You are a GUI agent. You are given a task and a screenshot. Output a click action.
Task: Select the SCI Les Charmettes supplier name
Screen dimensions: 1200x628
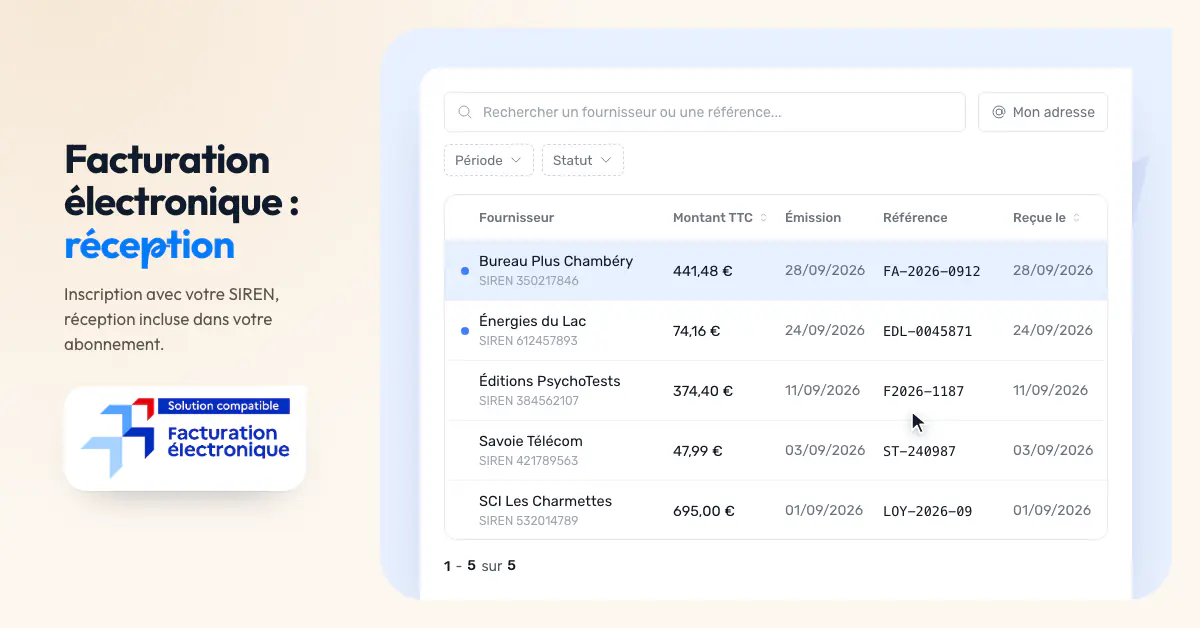[546, 501]
